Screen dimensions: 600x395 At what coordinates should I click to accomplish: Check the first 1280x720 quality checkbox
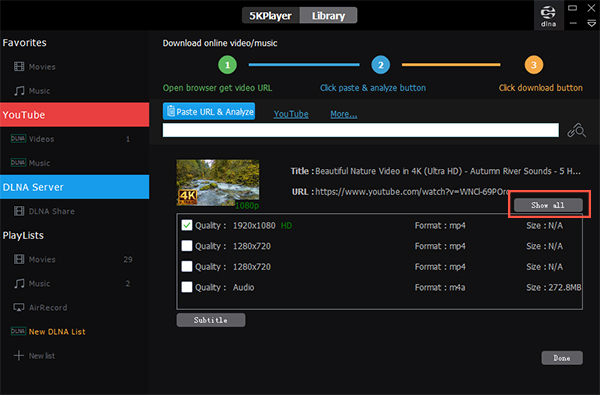point(187,246)
